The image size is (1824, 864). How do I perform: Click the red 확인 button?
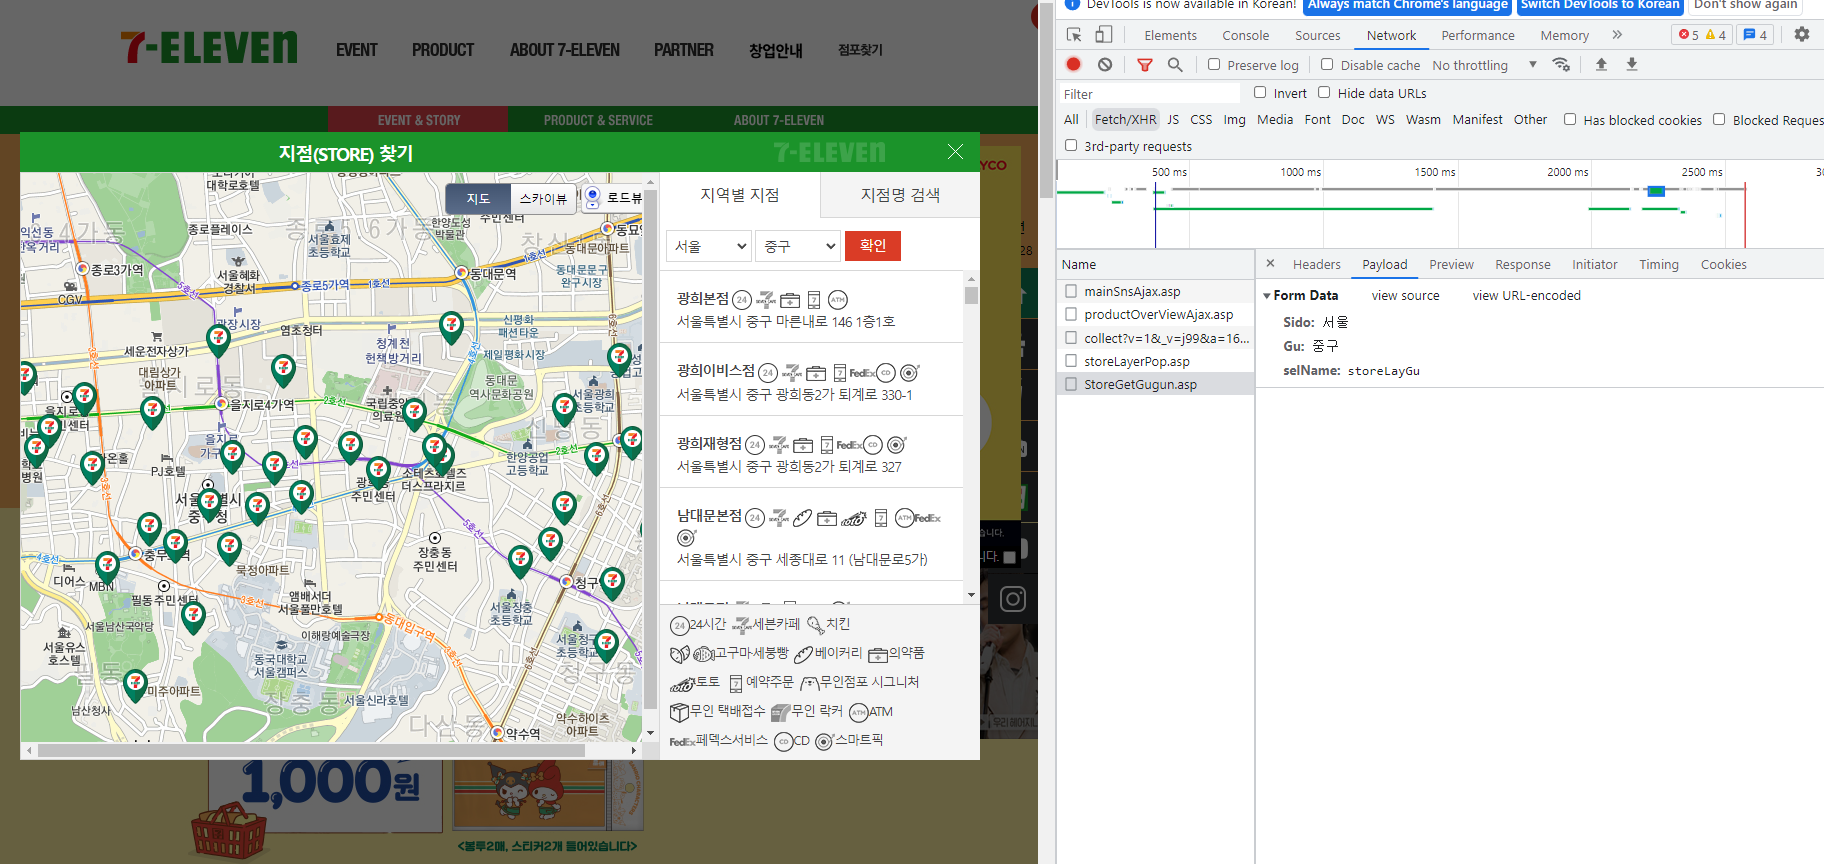coord(873,246)
